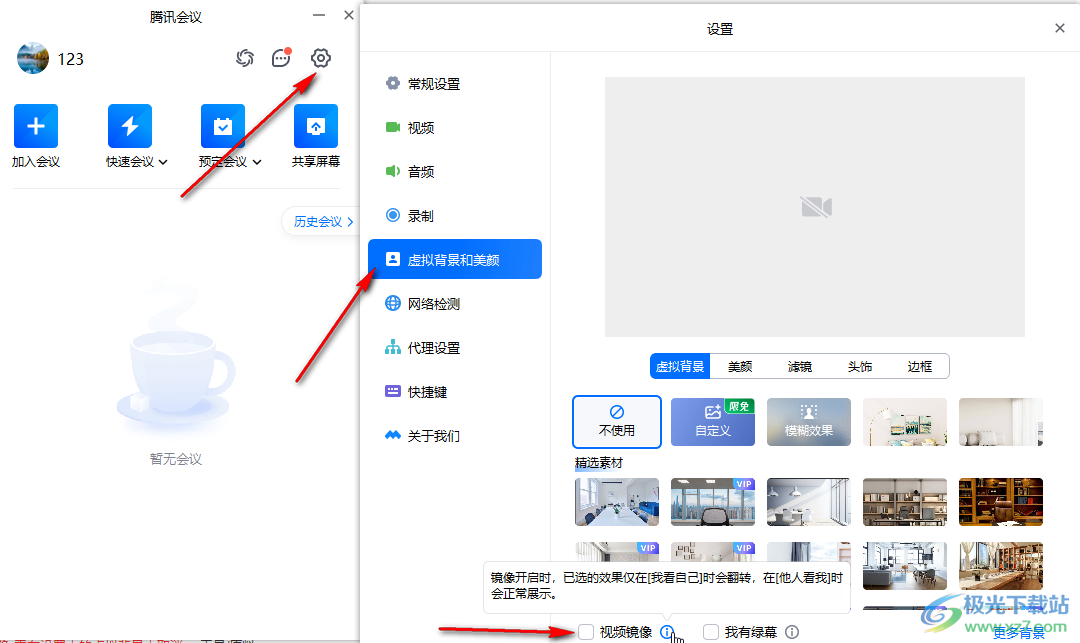
Task: Click the 视频镜像 info icon
Action: 667,632
